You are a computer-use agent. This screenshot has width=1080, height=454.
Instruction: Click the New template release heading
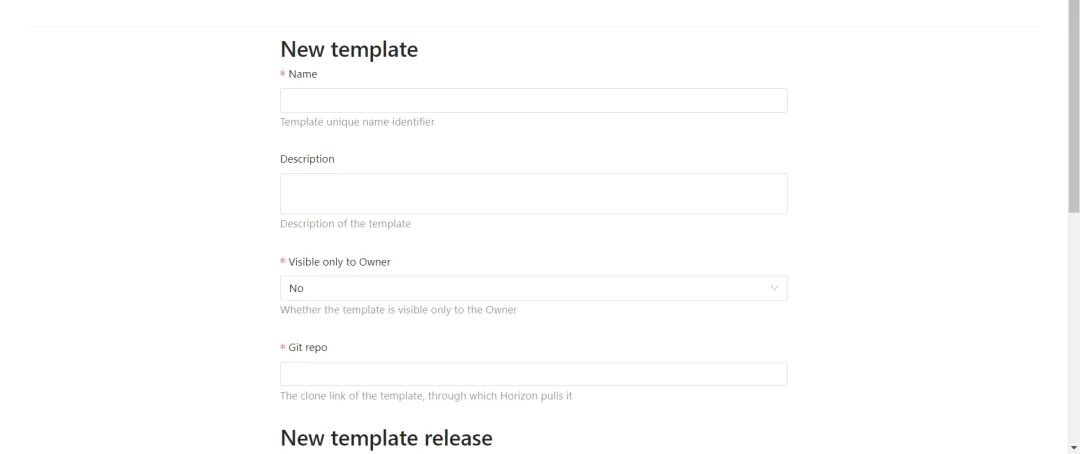click(x=386, y=438)
